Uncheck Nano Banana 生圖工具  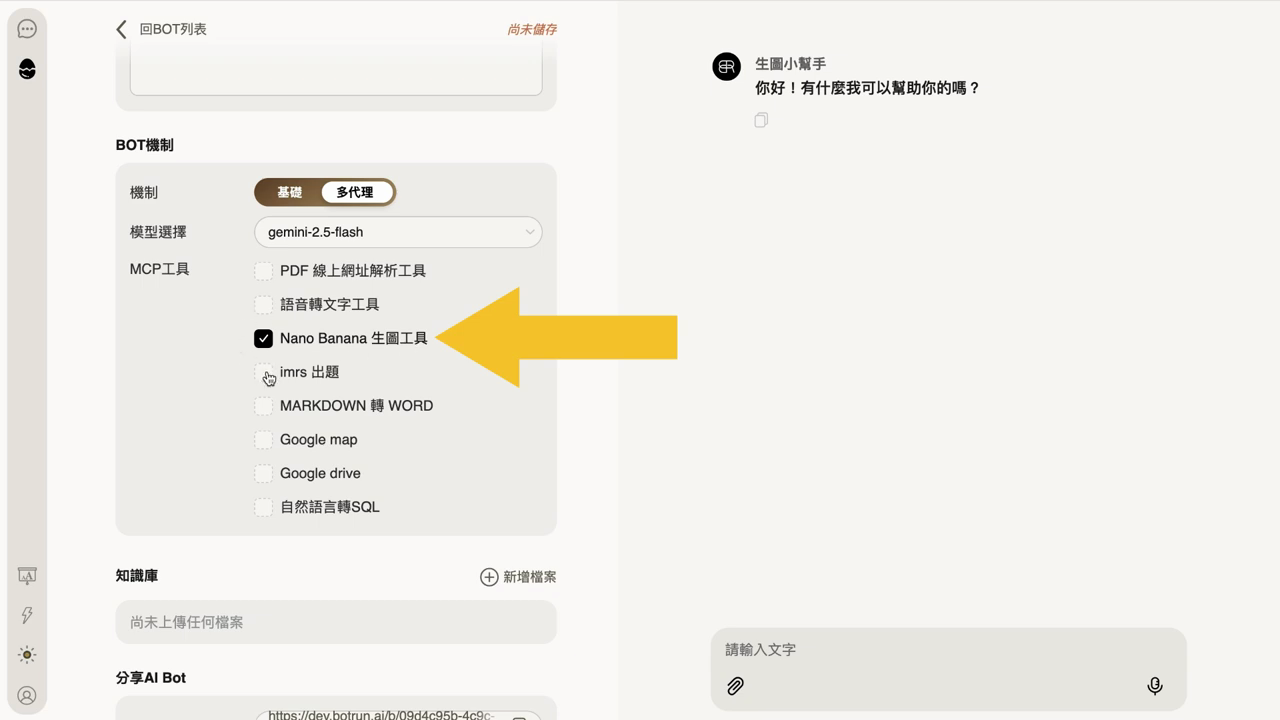click(263, 339)
